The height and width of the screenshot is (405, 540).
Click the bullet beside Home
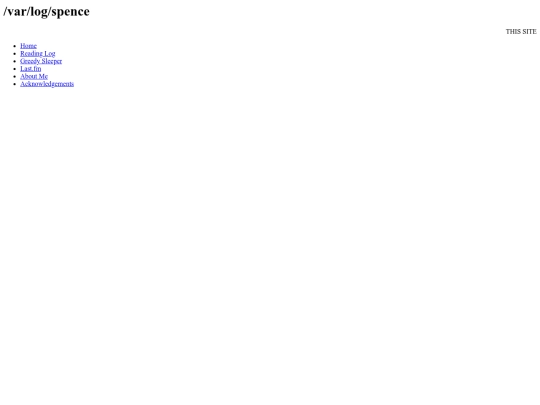click(14, 46)
